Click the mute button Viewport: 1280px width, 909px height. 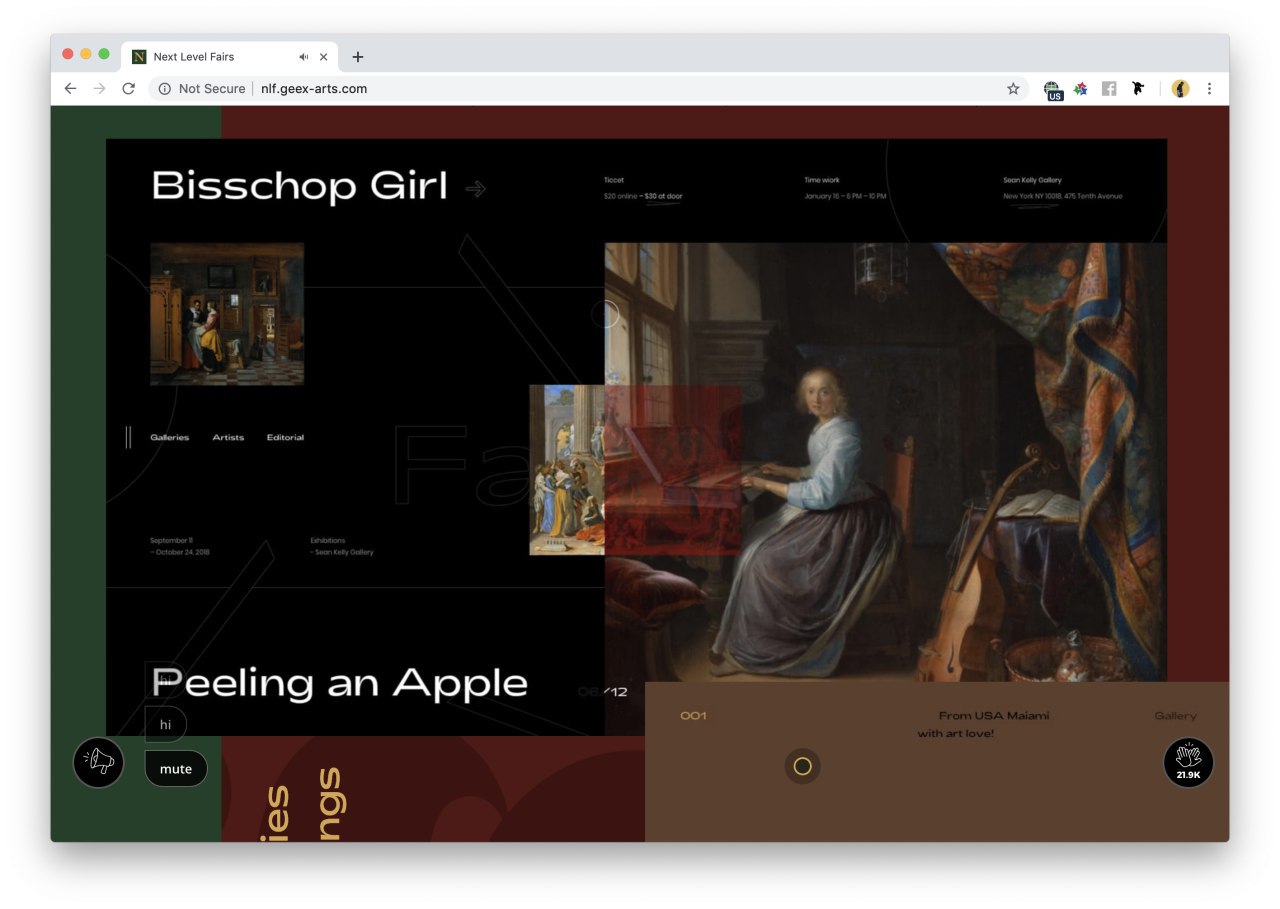[176, 769]
